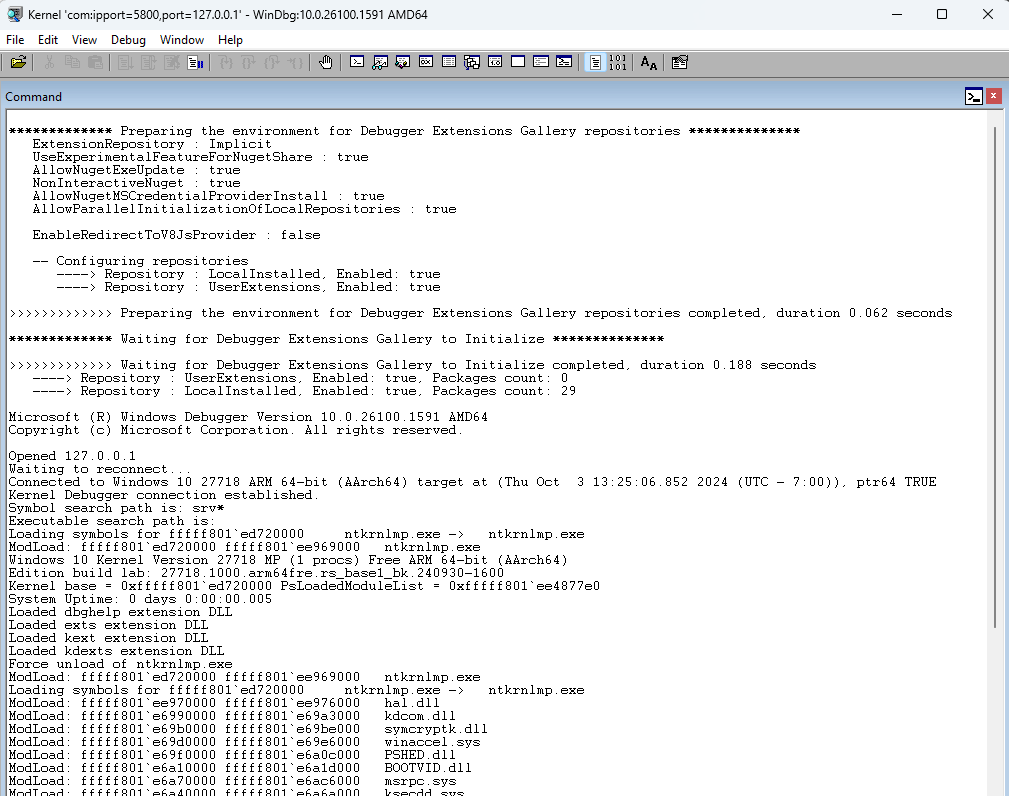Open the Memory window toolbar icon
1009x796 pixels.
(449, 62)
